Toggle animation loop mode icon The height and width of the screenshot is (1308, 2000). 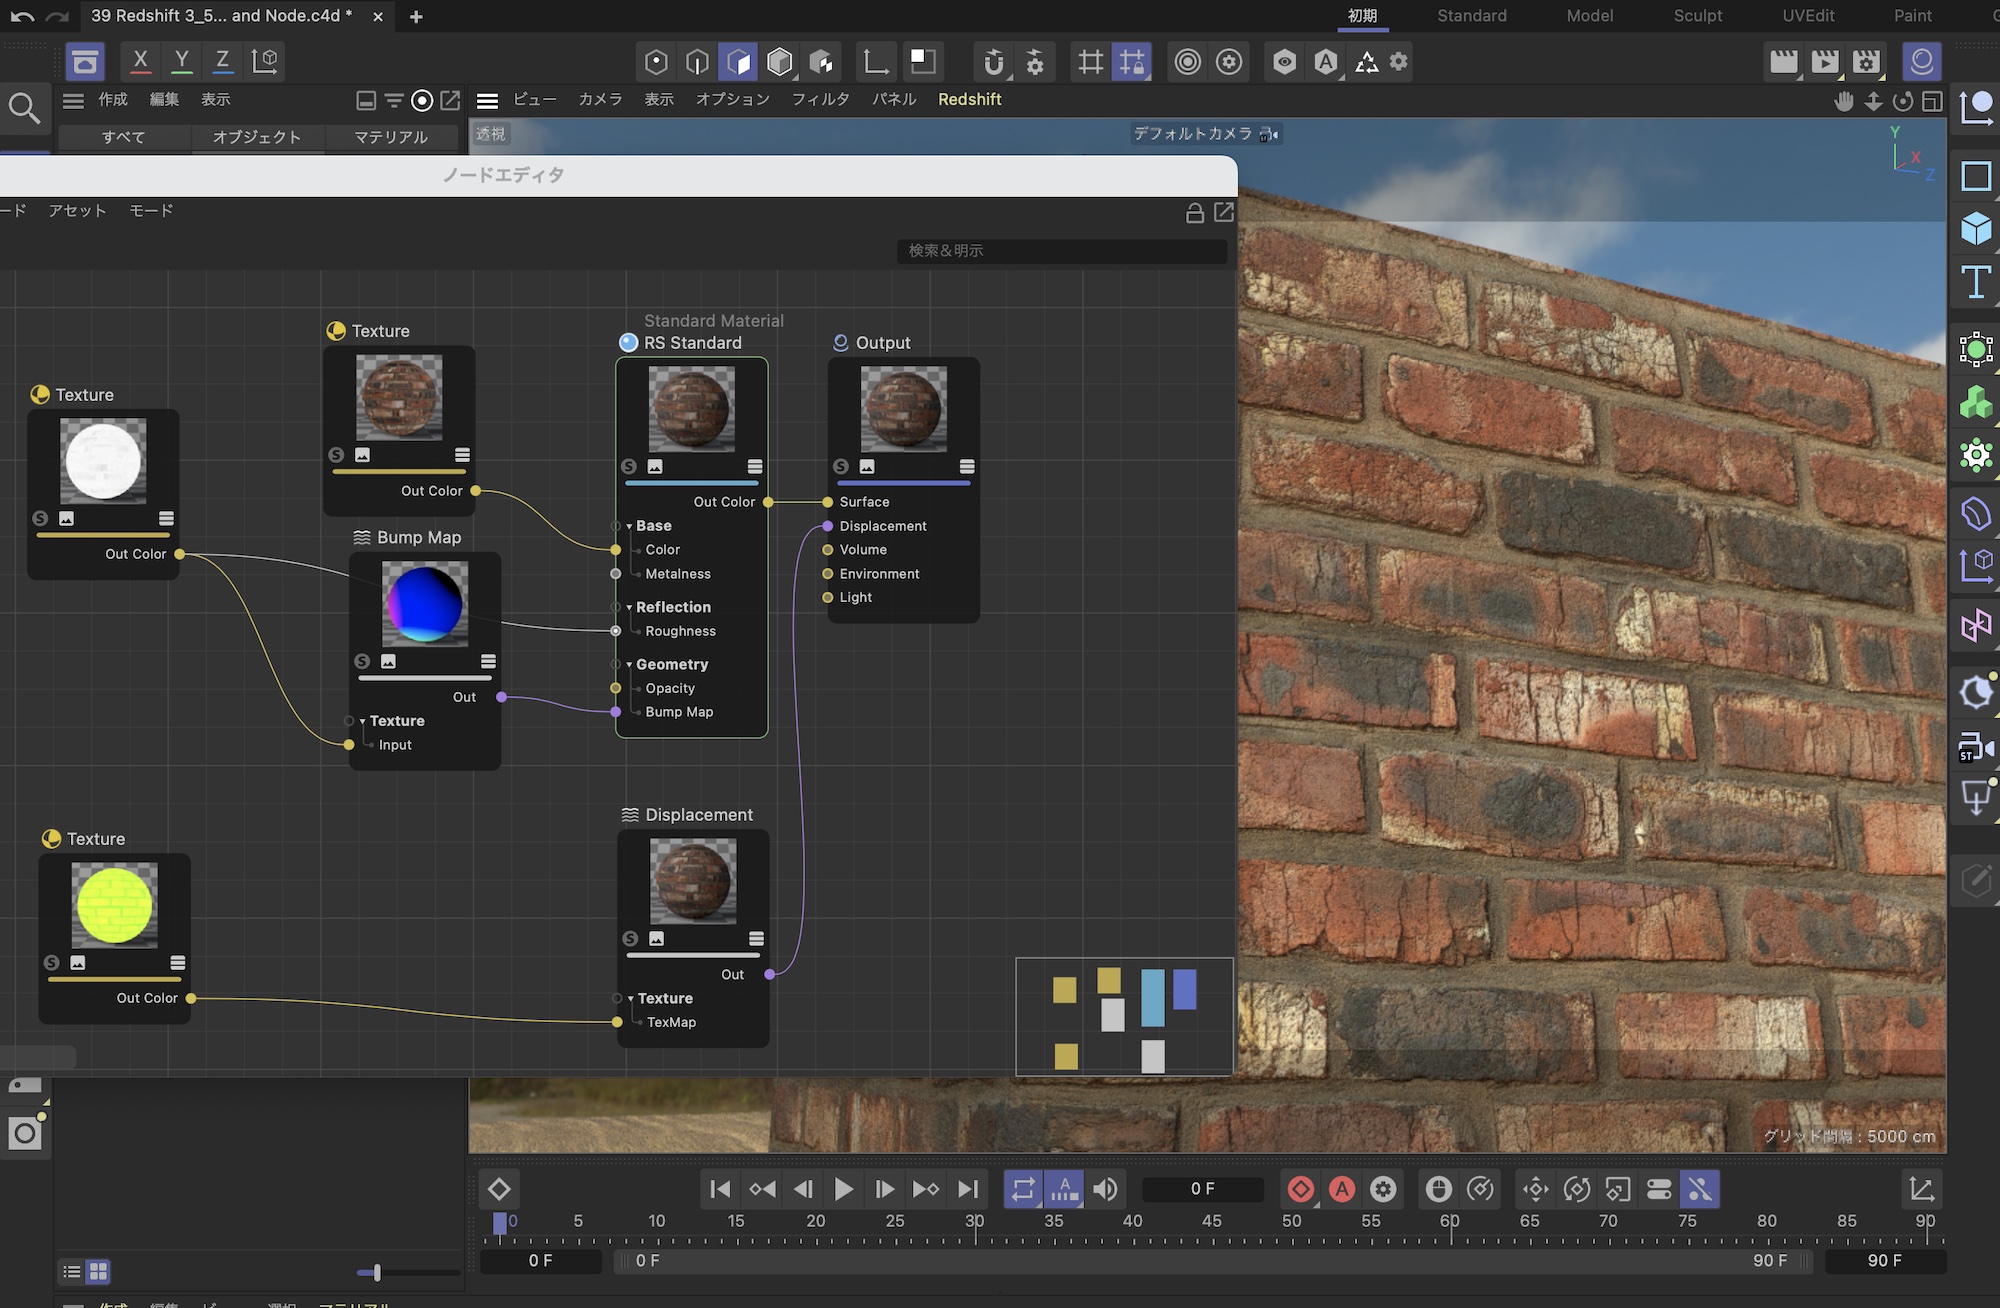point(1022,1189)
